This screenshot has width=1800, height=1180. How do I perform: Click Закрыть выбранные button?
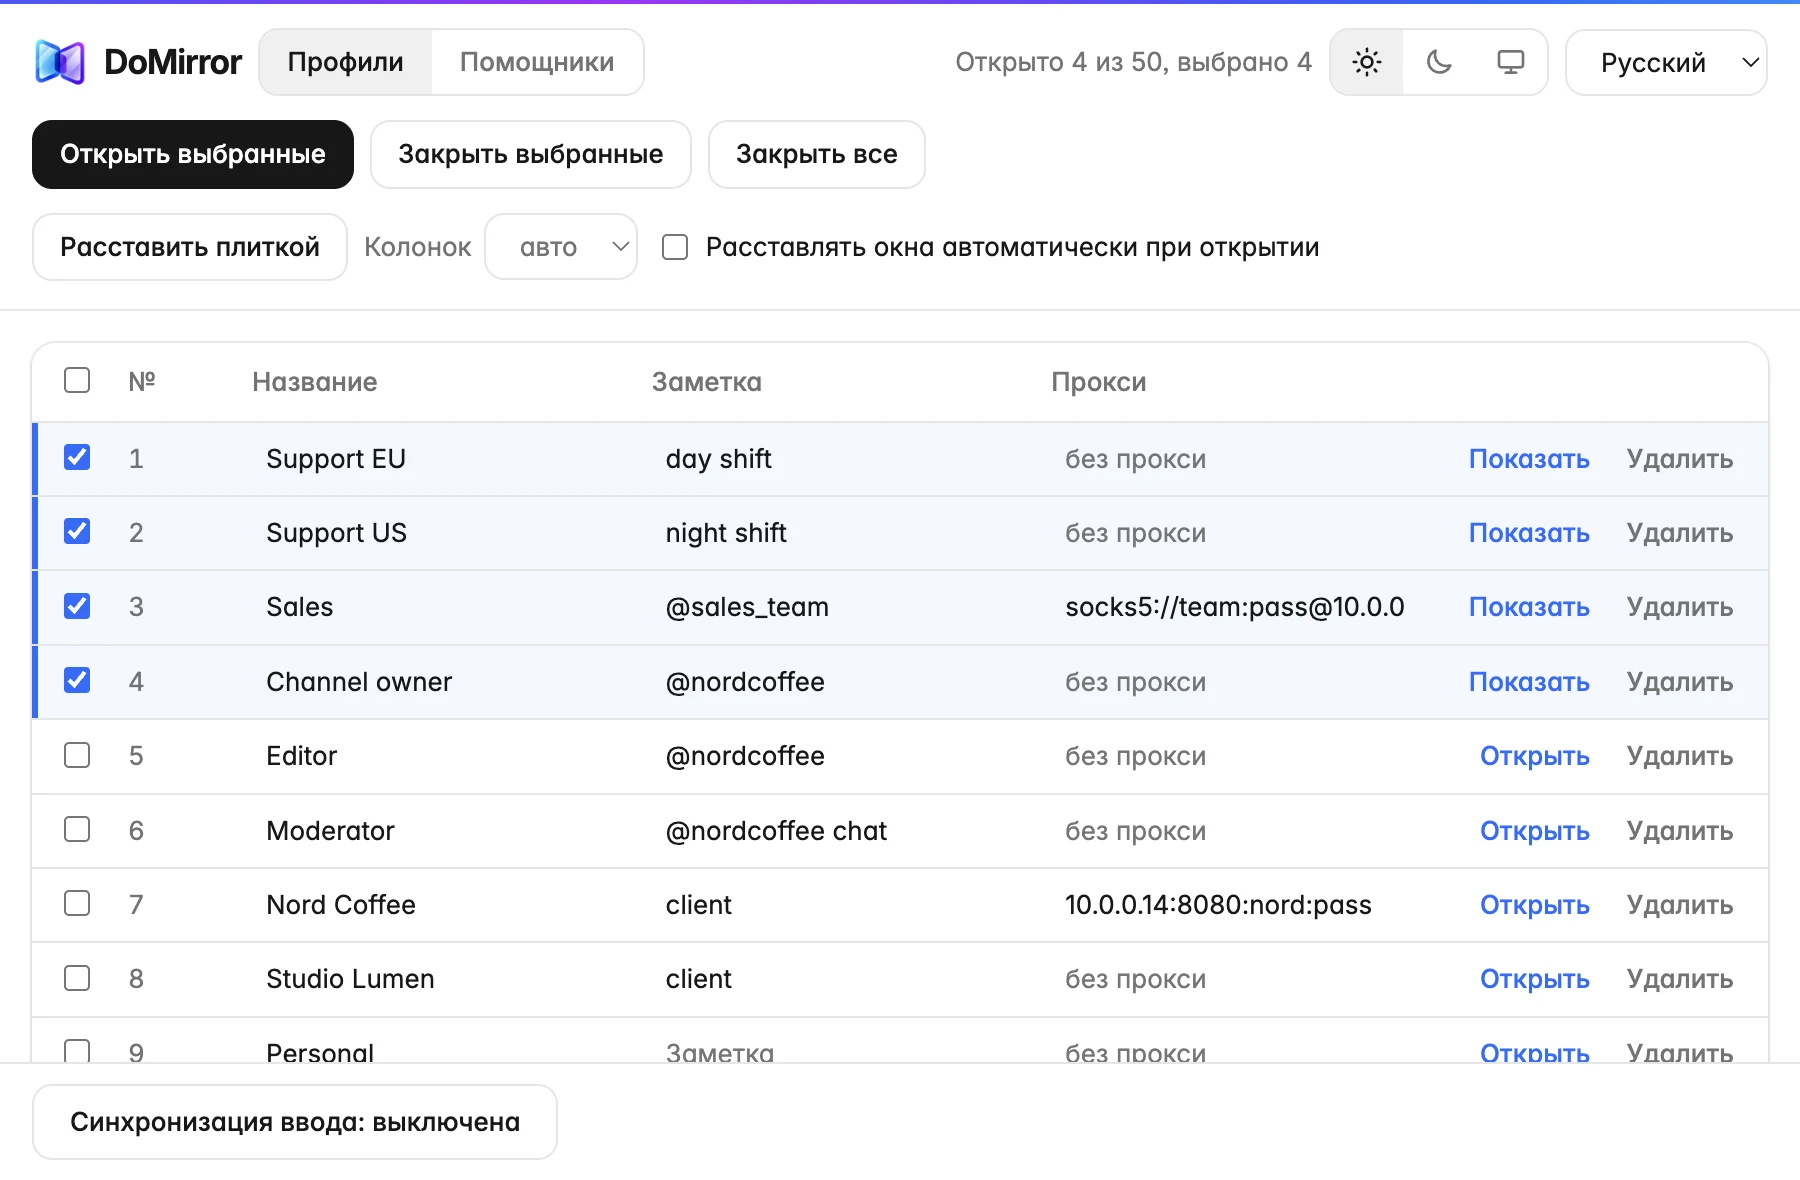pos(531,154)
